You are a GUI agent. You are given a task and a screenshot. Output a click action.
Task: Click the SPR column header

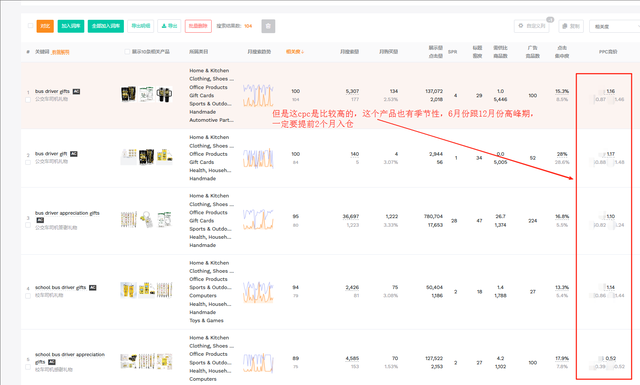point(452,52)
